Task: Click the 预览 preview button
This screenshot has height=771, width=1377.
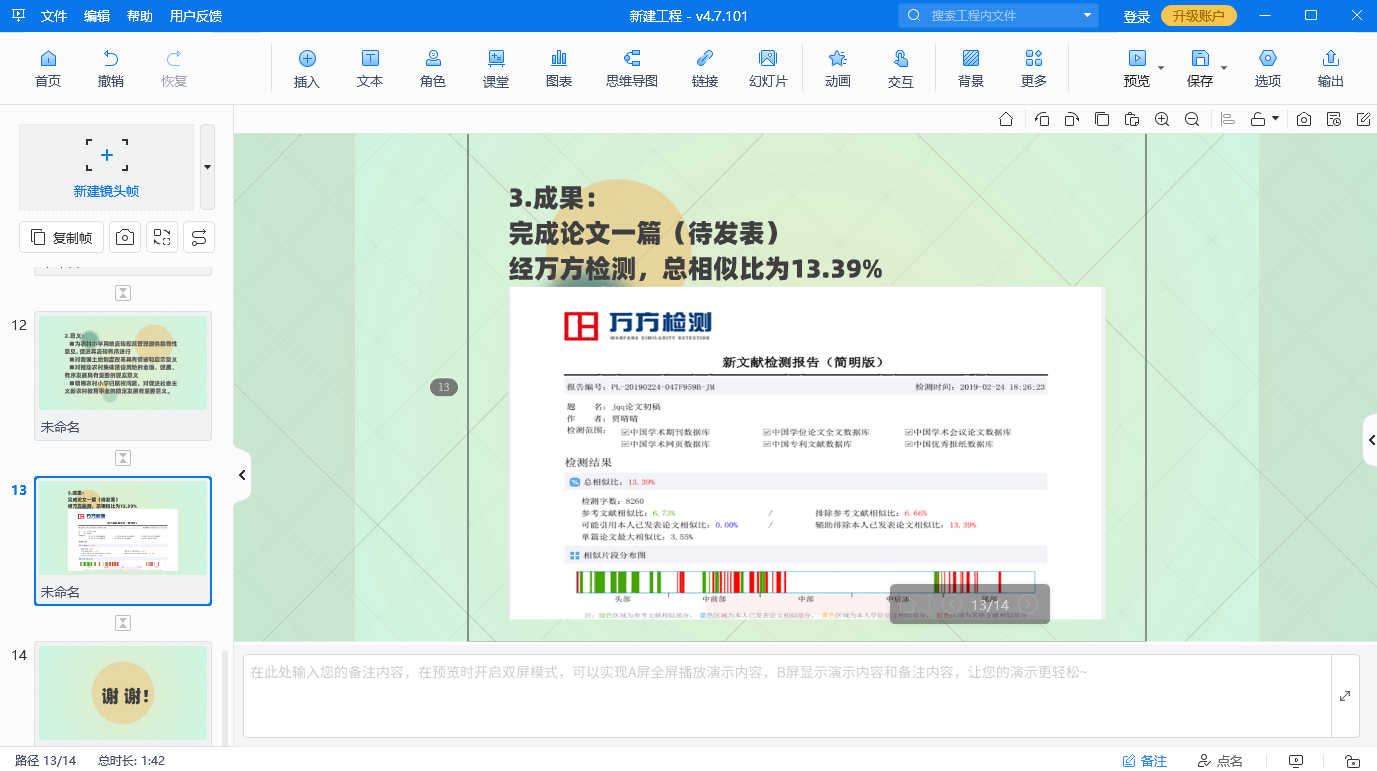Action: pyautogui.click(x=1137, y=68)
